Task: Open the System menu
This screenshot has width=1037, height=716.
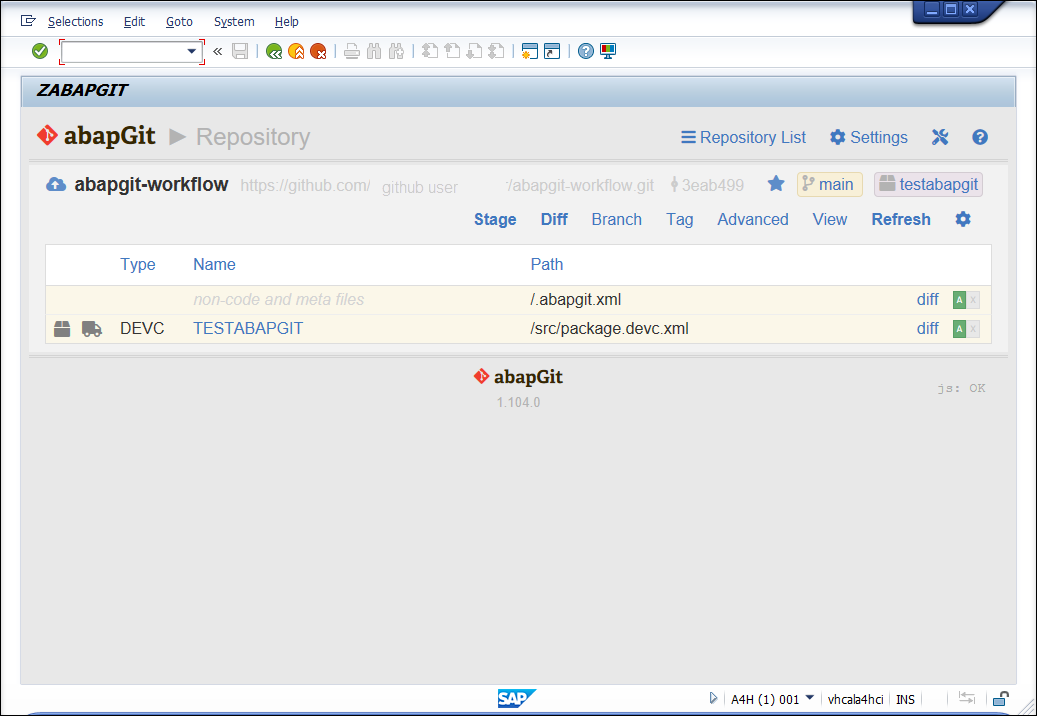Action: pyautogui.click(x=234, y=22)
